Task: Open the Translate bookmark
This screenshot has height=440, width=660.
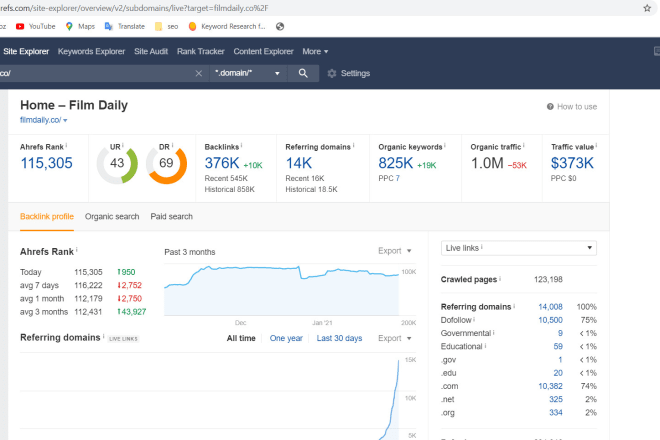Action: point(125,27)
